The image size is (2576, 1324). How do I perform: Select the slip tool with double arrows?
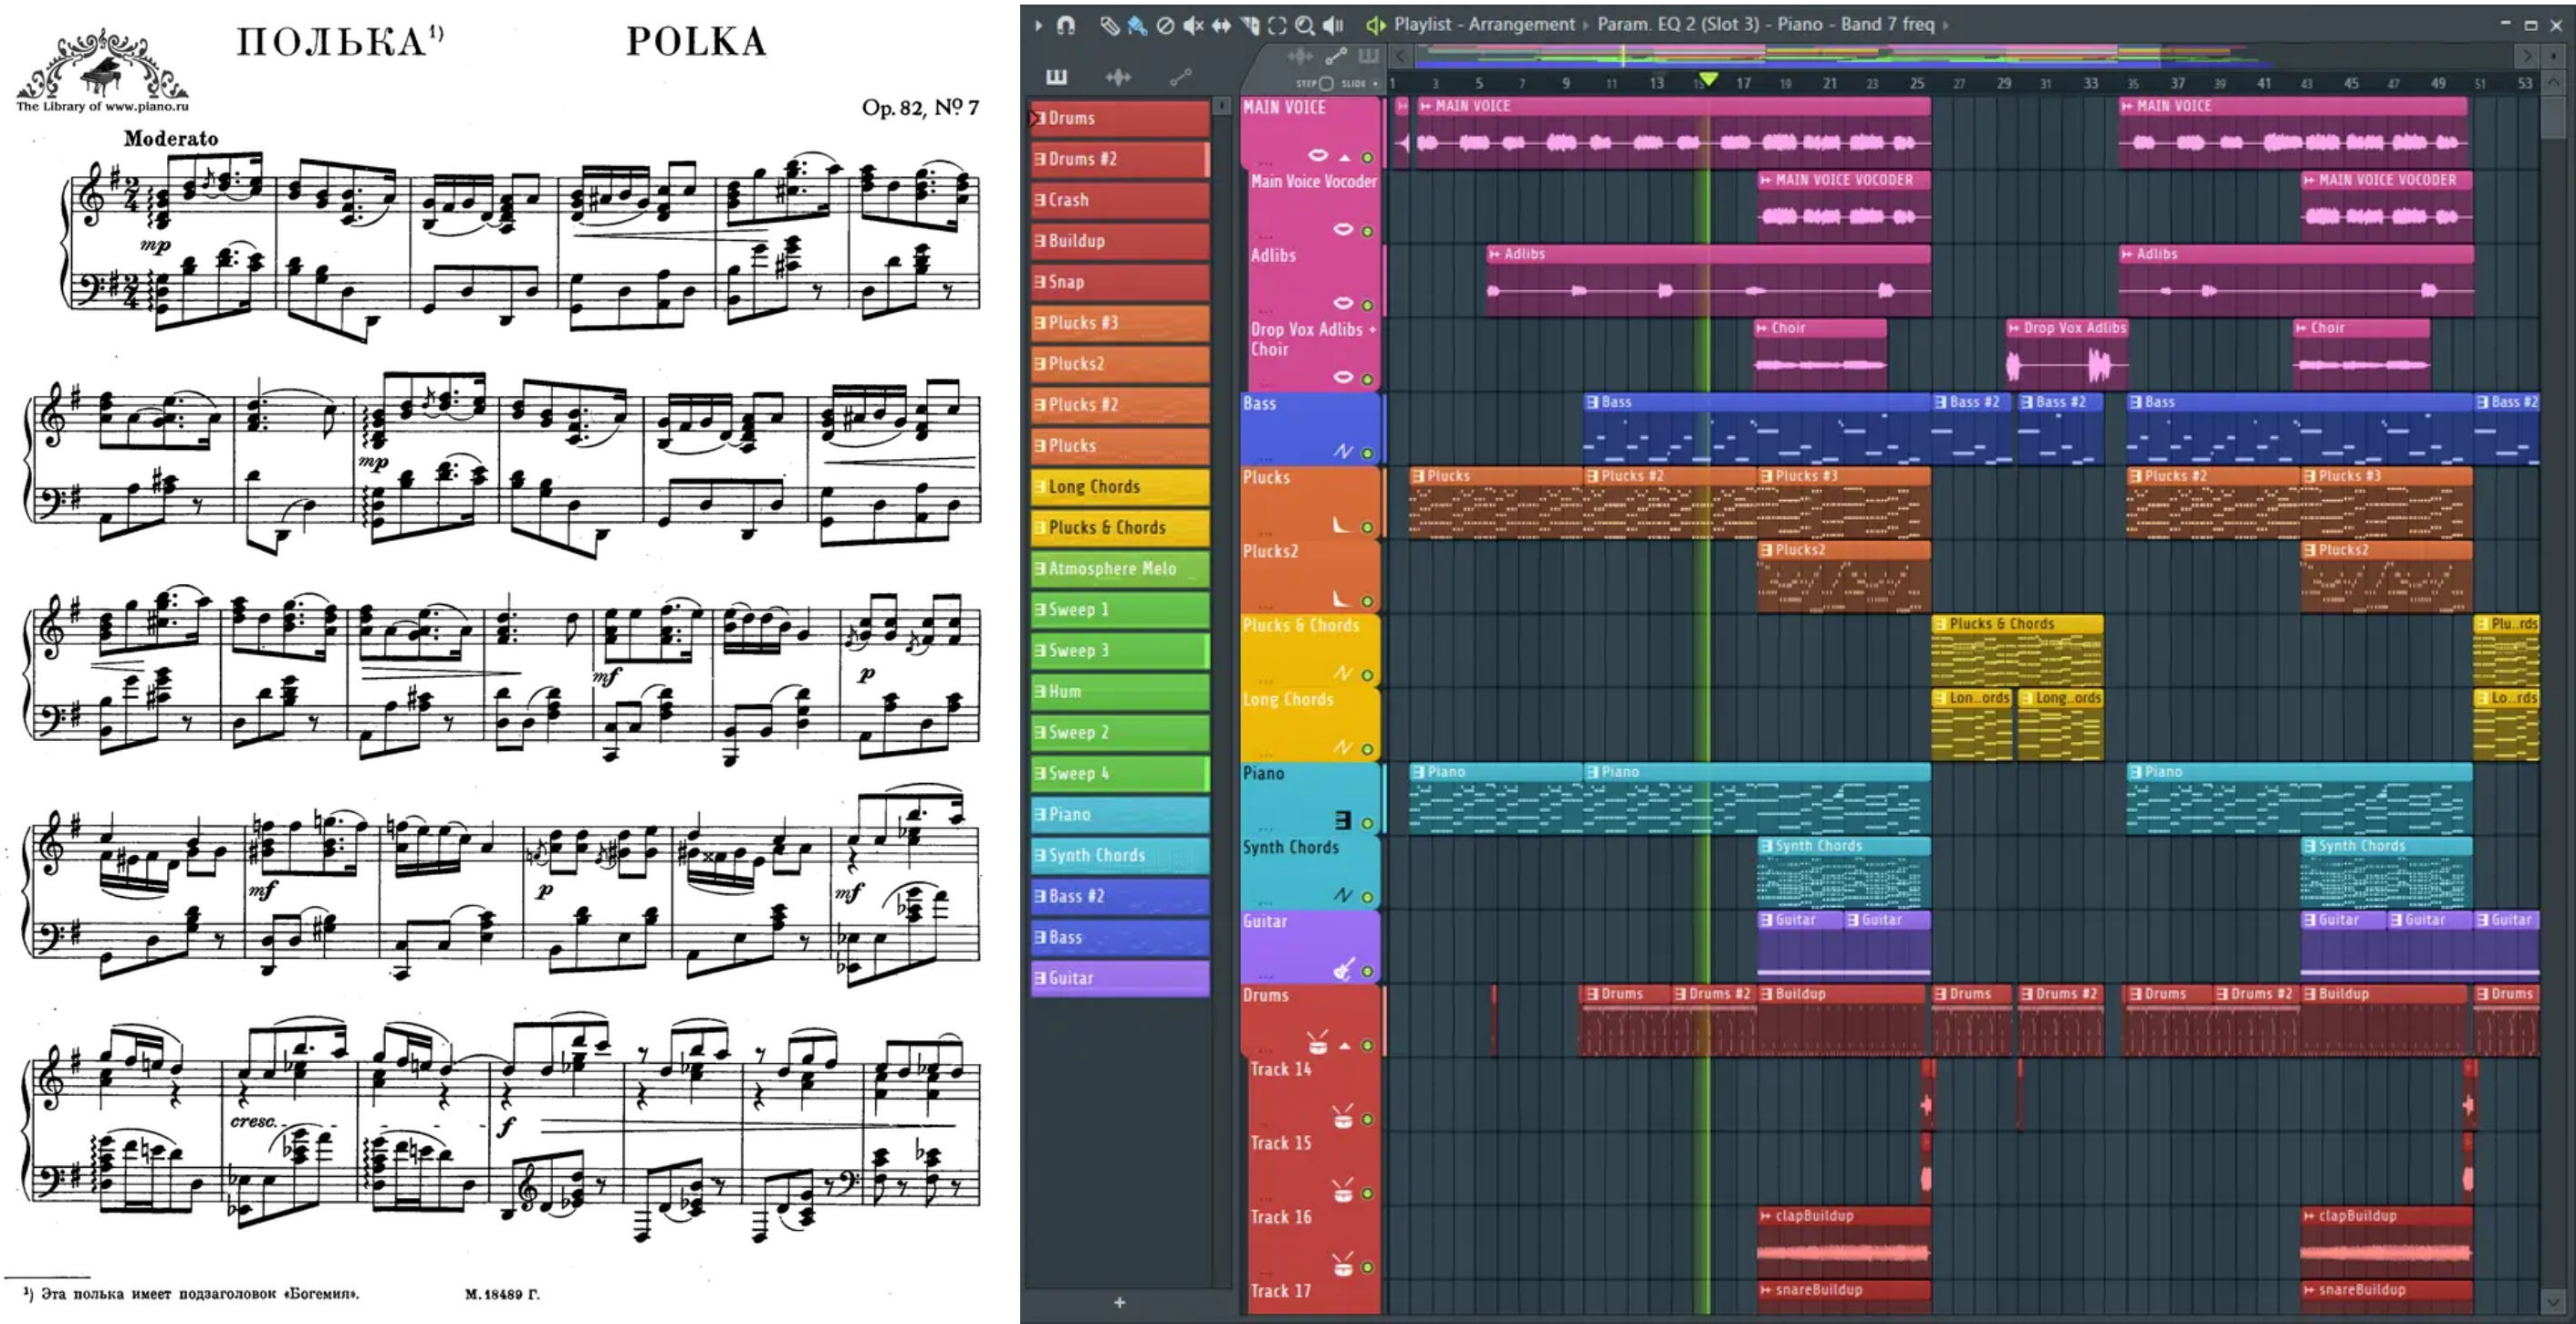pyautogui.click(x=1221, y=26)
